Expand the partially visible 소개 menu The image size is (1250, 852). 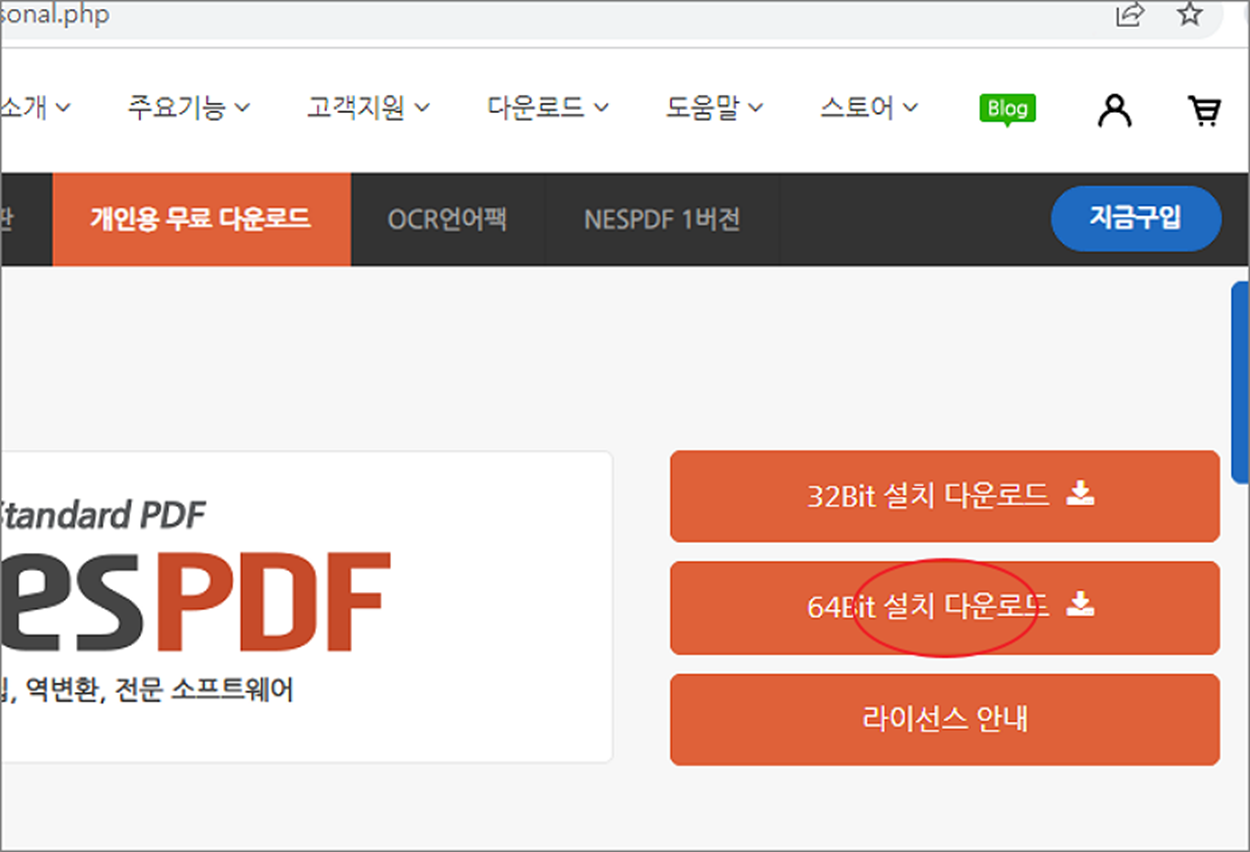point(36,107)
